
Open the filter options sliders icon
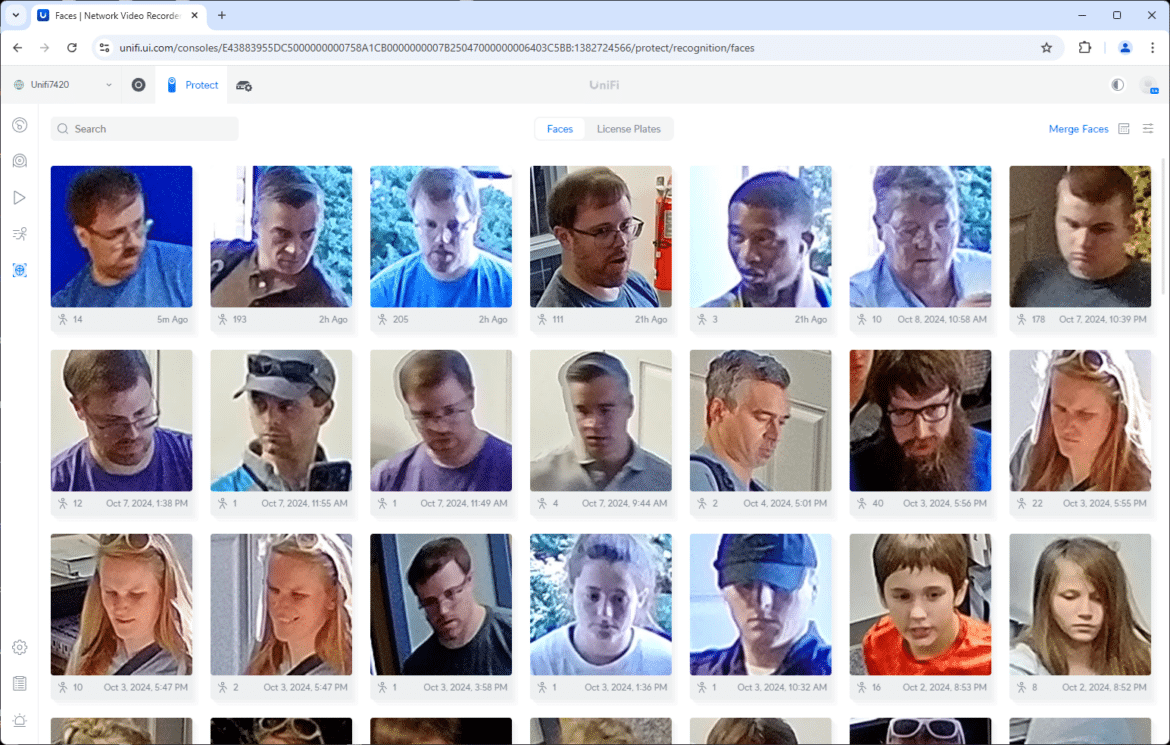(1148, 128)
